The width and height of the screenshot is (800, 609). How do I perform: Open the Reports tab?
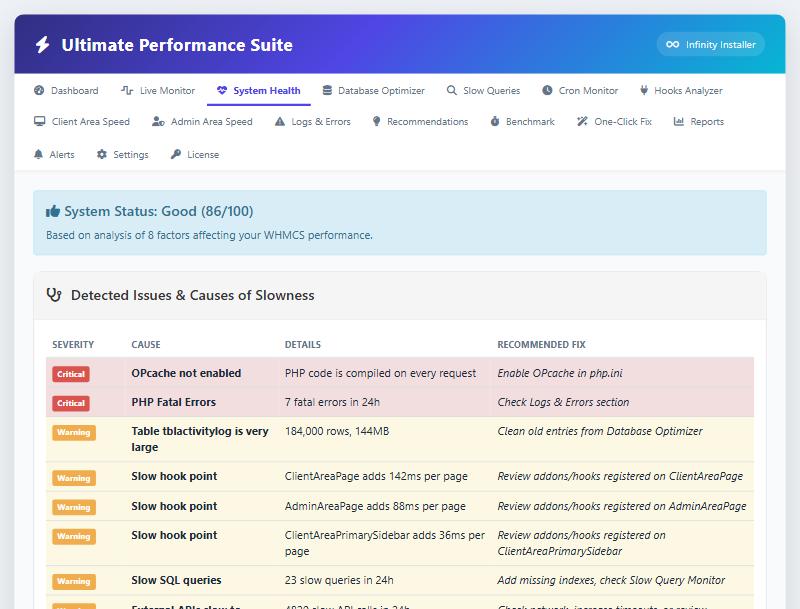pyautogui.click(x=699, y=121)
